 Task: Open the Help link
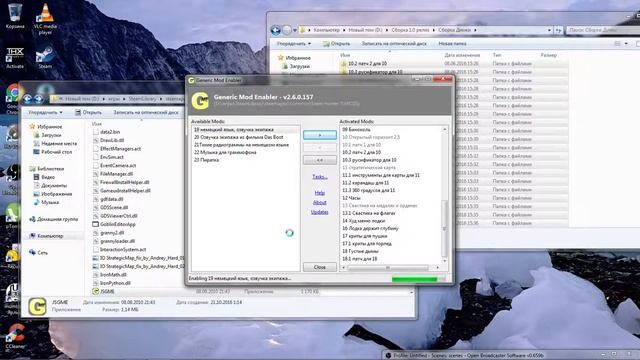(x=320, y=193)
